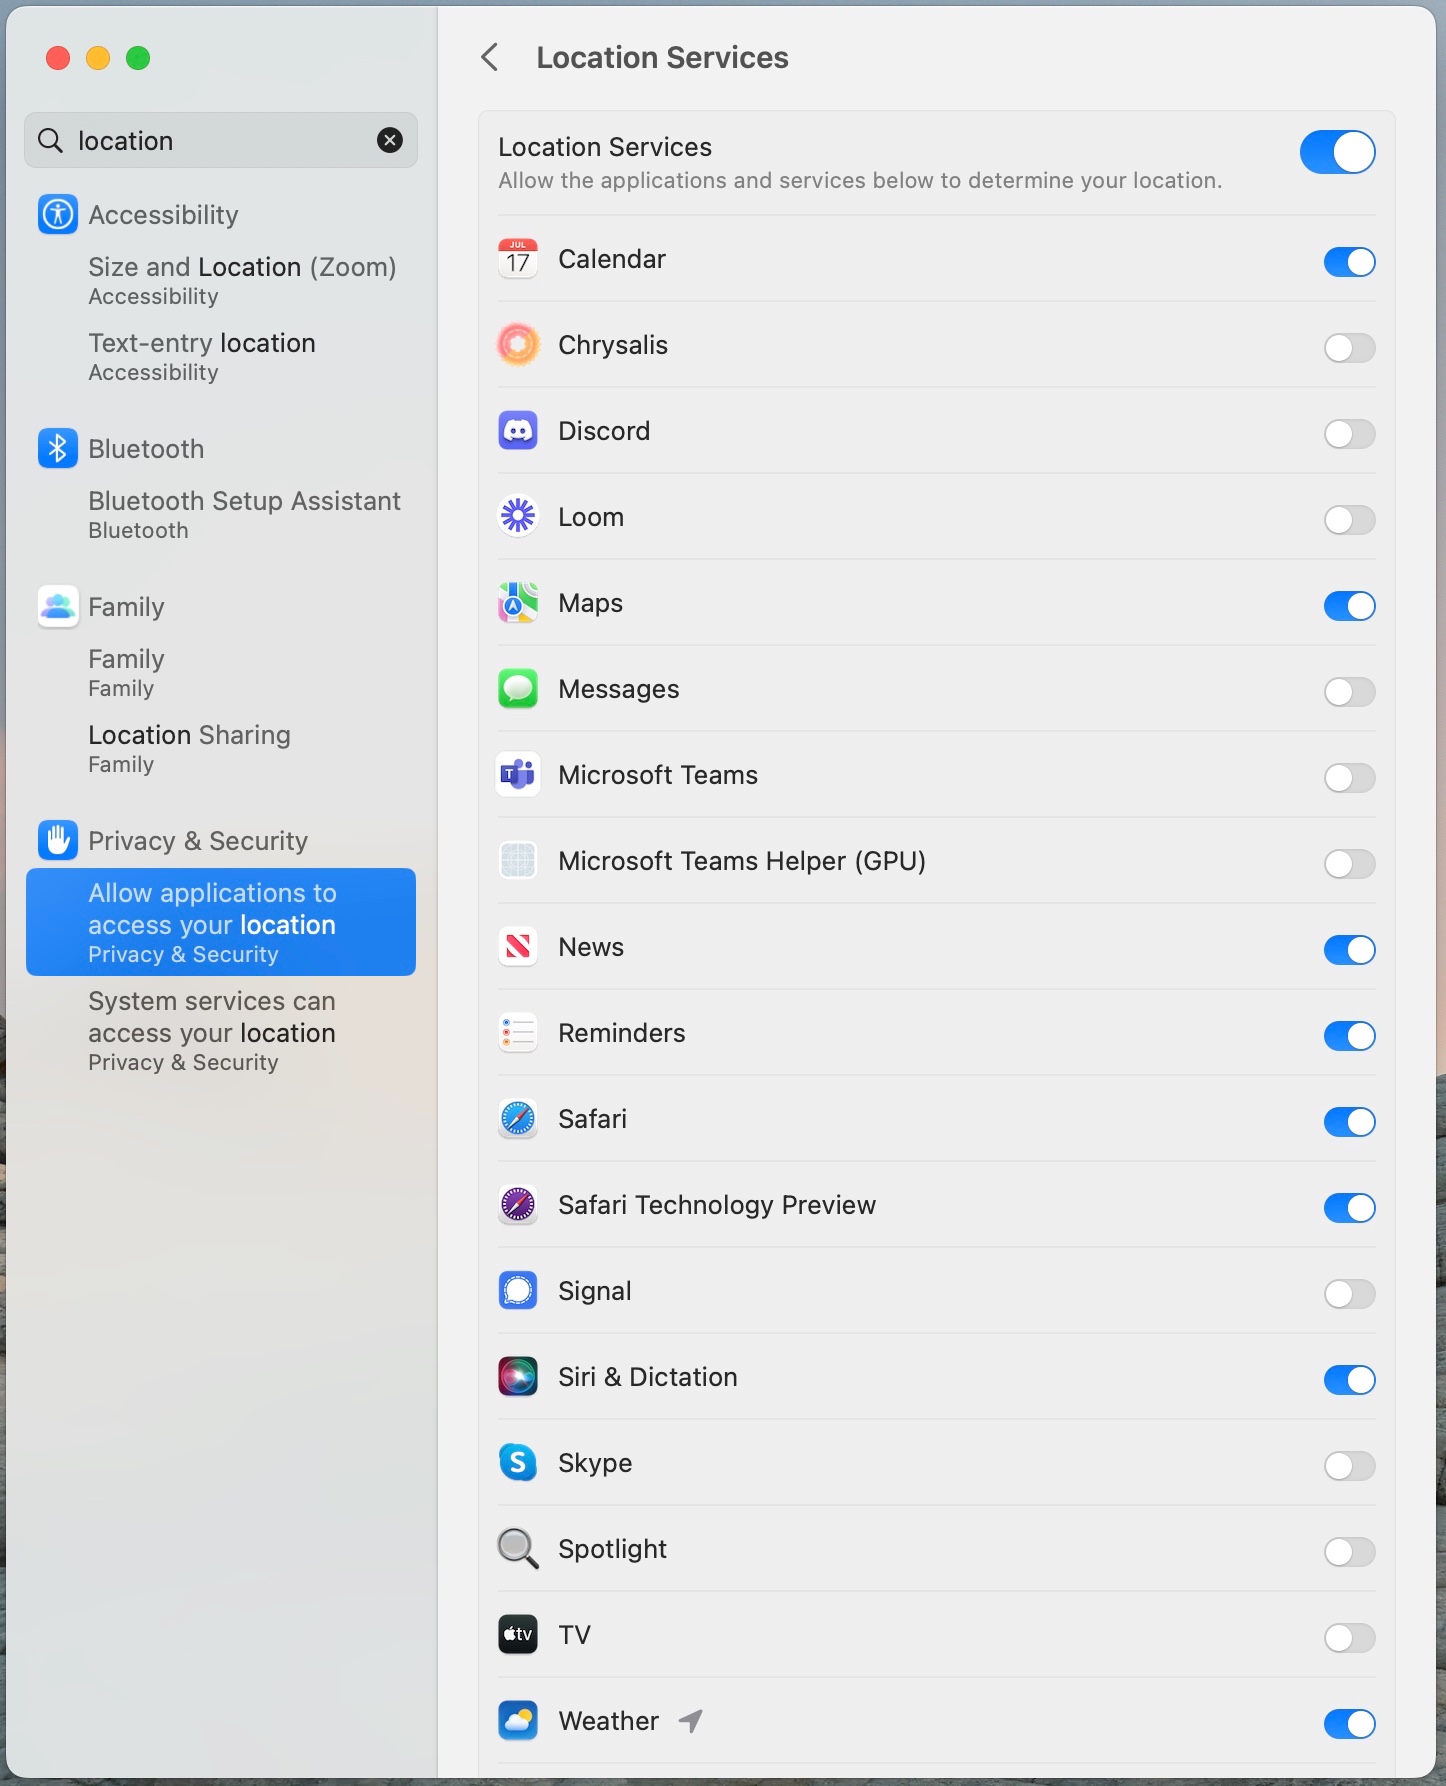Image resolution: width=1446 pixels, height=1786 pixels.
Task: Click the Microsoft Teams Helper (GPU) icon
Action: 518,861
